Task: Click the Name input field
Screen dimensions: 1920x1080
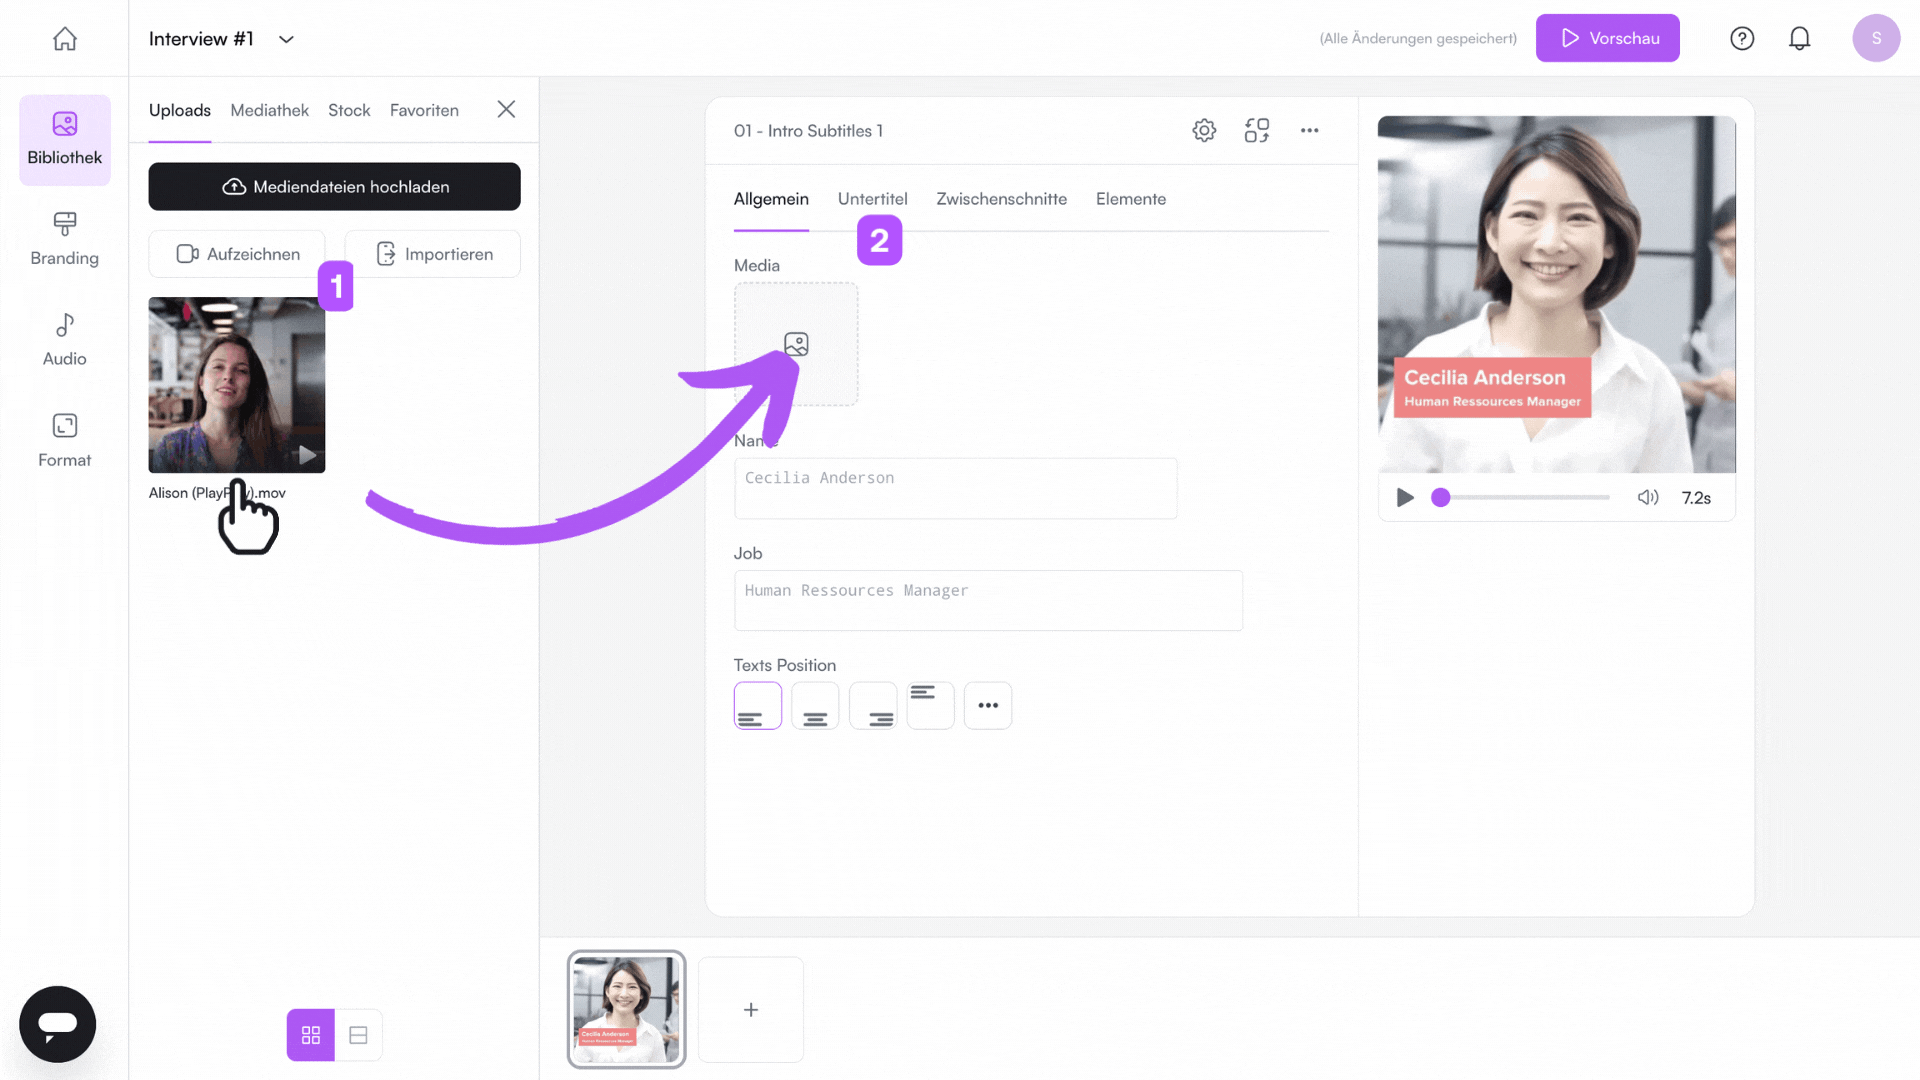Action: pos(956,489)
